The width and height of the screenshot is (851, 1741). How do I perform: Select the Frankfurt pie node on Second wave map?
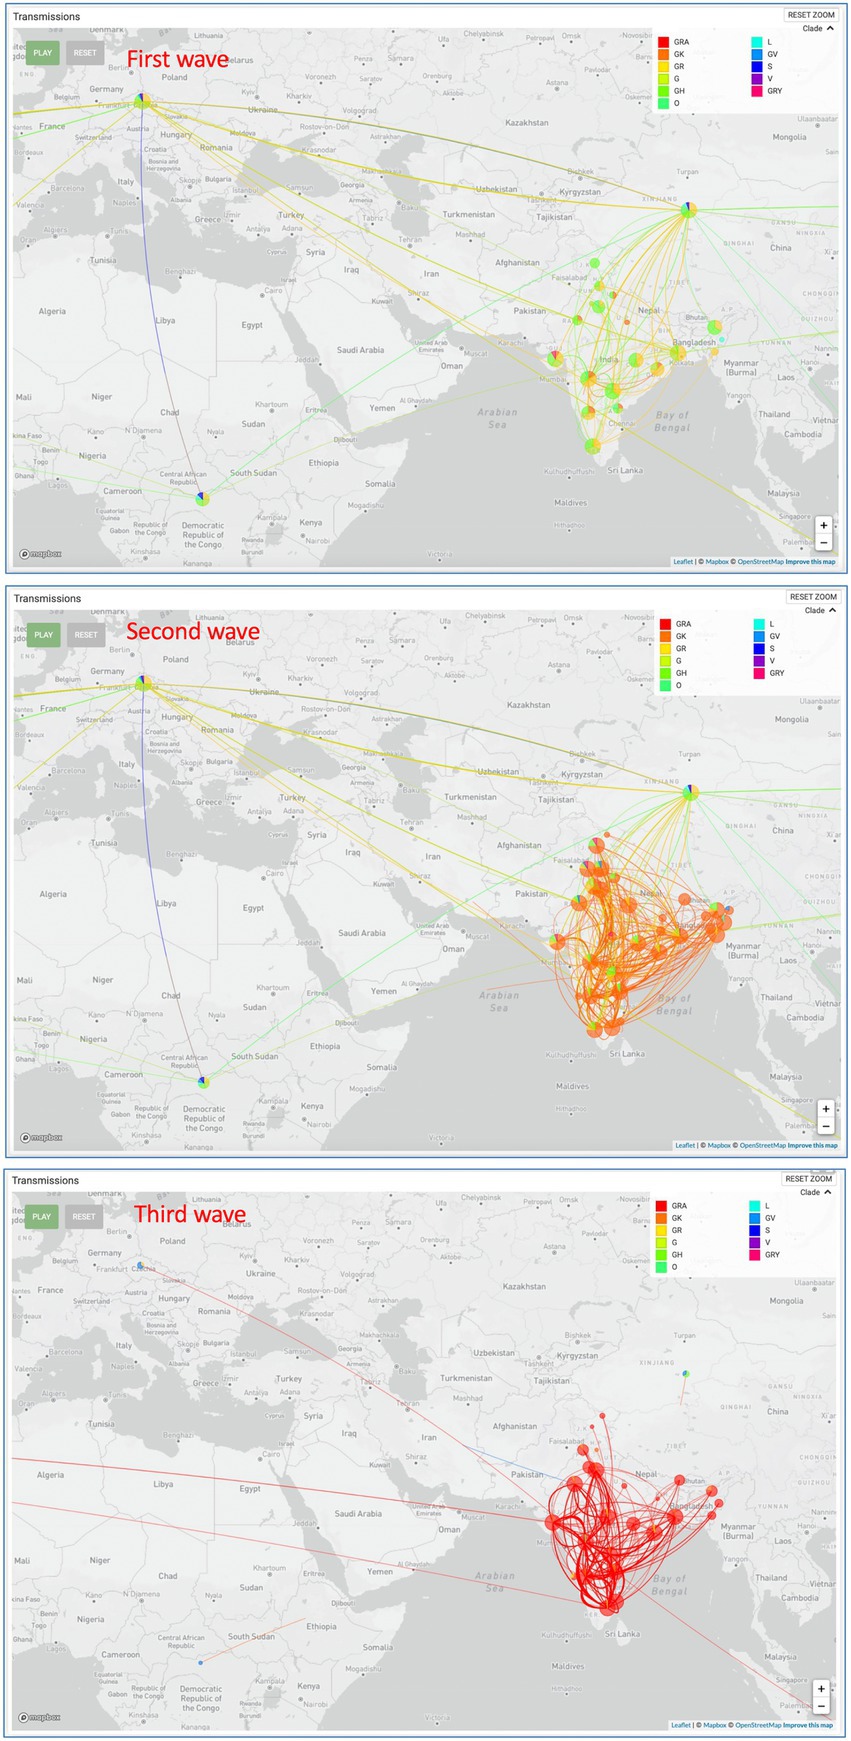[x=144, y=682]
